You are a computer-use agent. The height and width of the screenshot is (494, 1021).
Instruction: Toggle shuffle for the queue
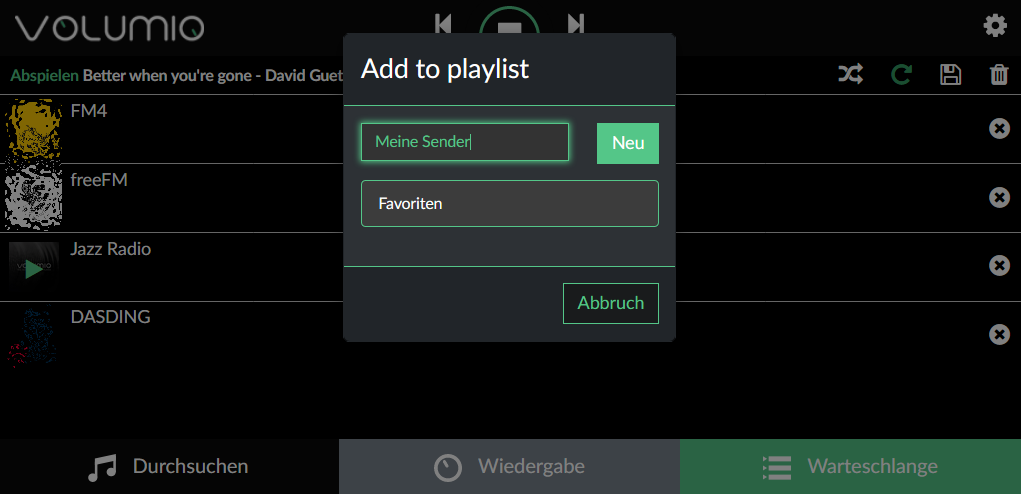pos(851,75)
